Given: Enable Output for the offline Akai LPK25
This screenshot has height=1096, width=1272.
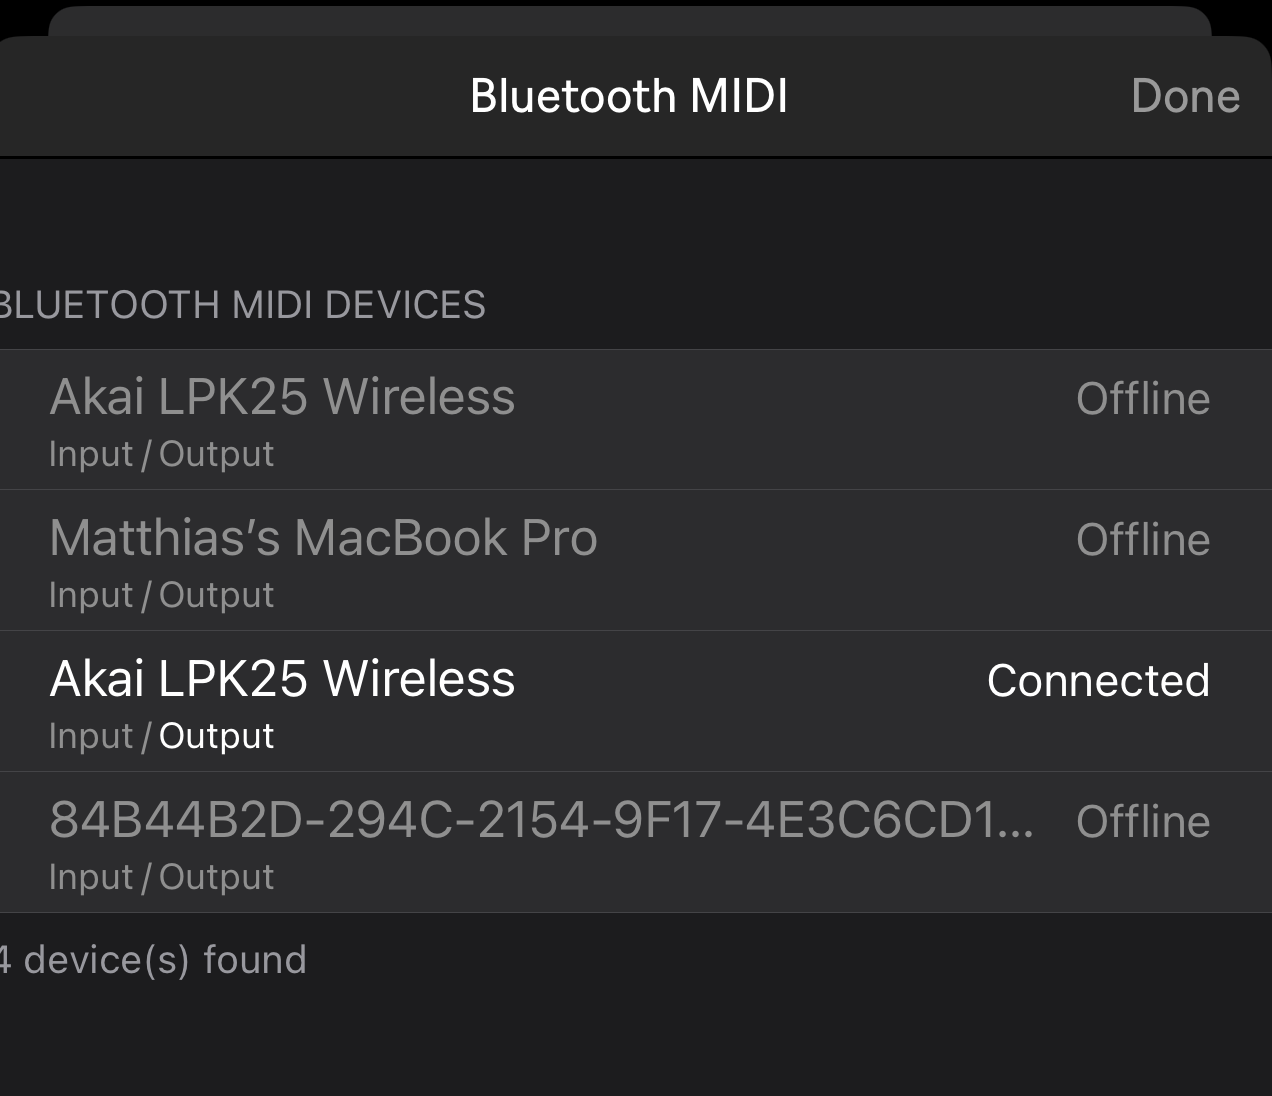Looking at the screenshot, I should (x=215, y=453).
